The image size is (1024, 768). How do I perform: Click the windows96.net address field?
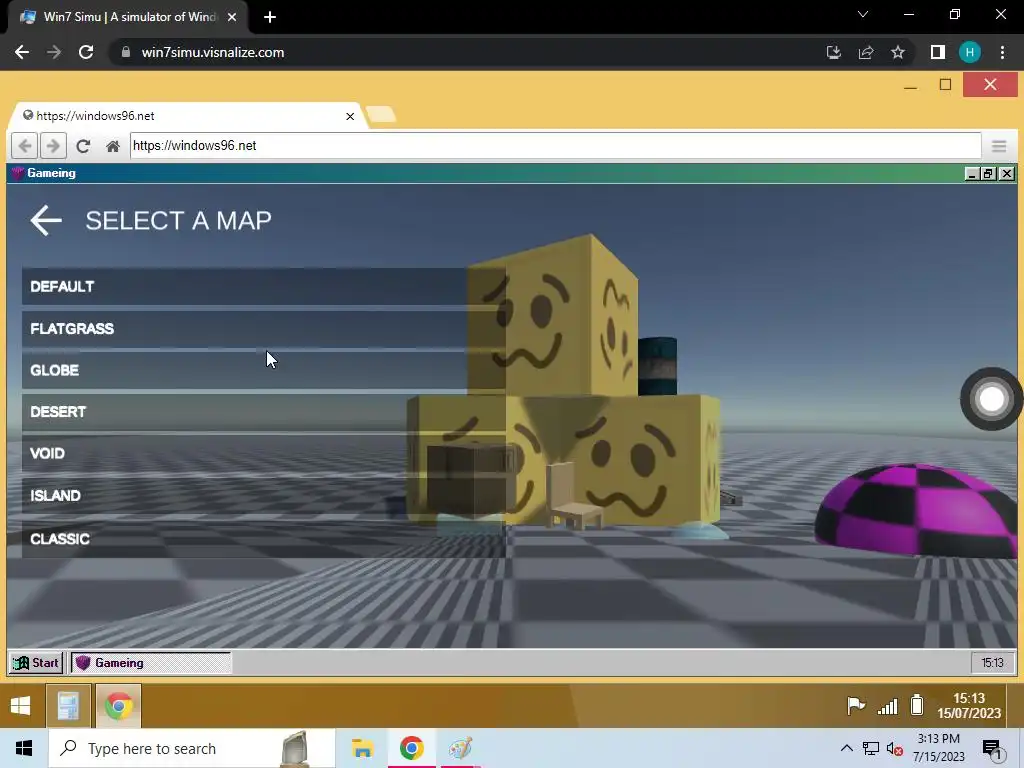tap(555, 145)
